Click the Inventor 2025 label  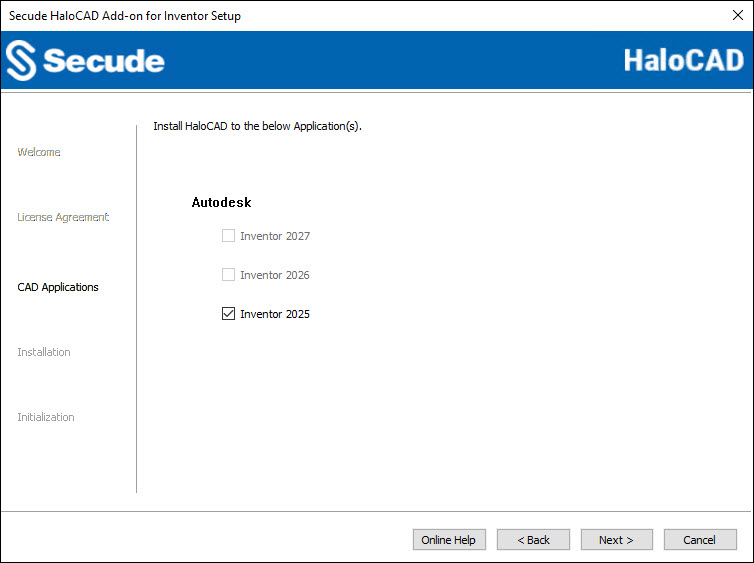click(x=275, y=314)
